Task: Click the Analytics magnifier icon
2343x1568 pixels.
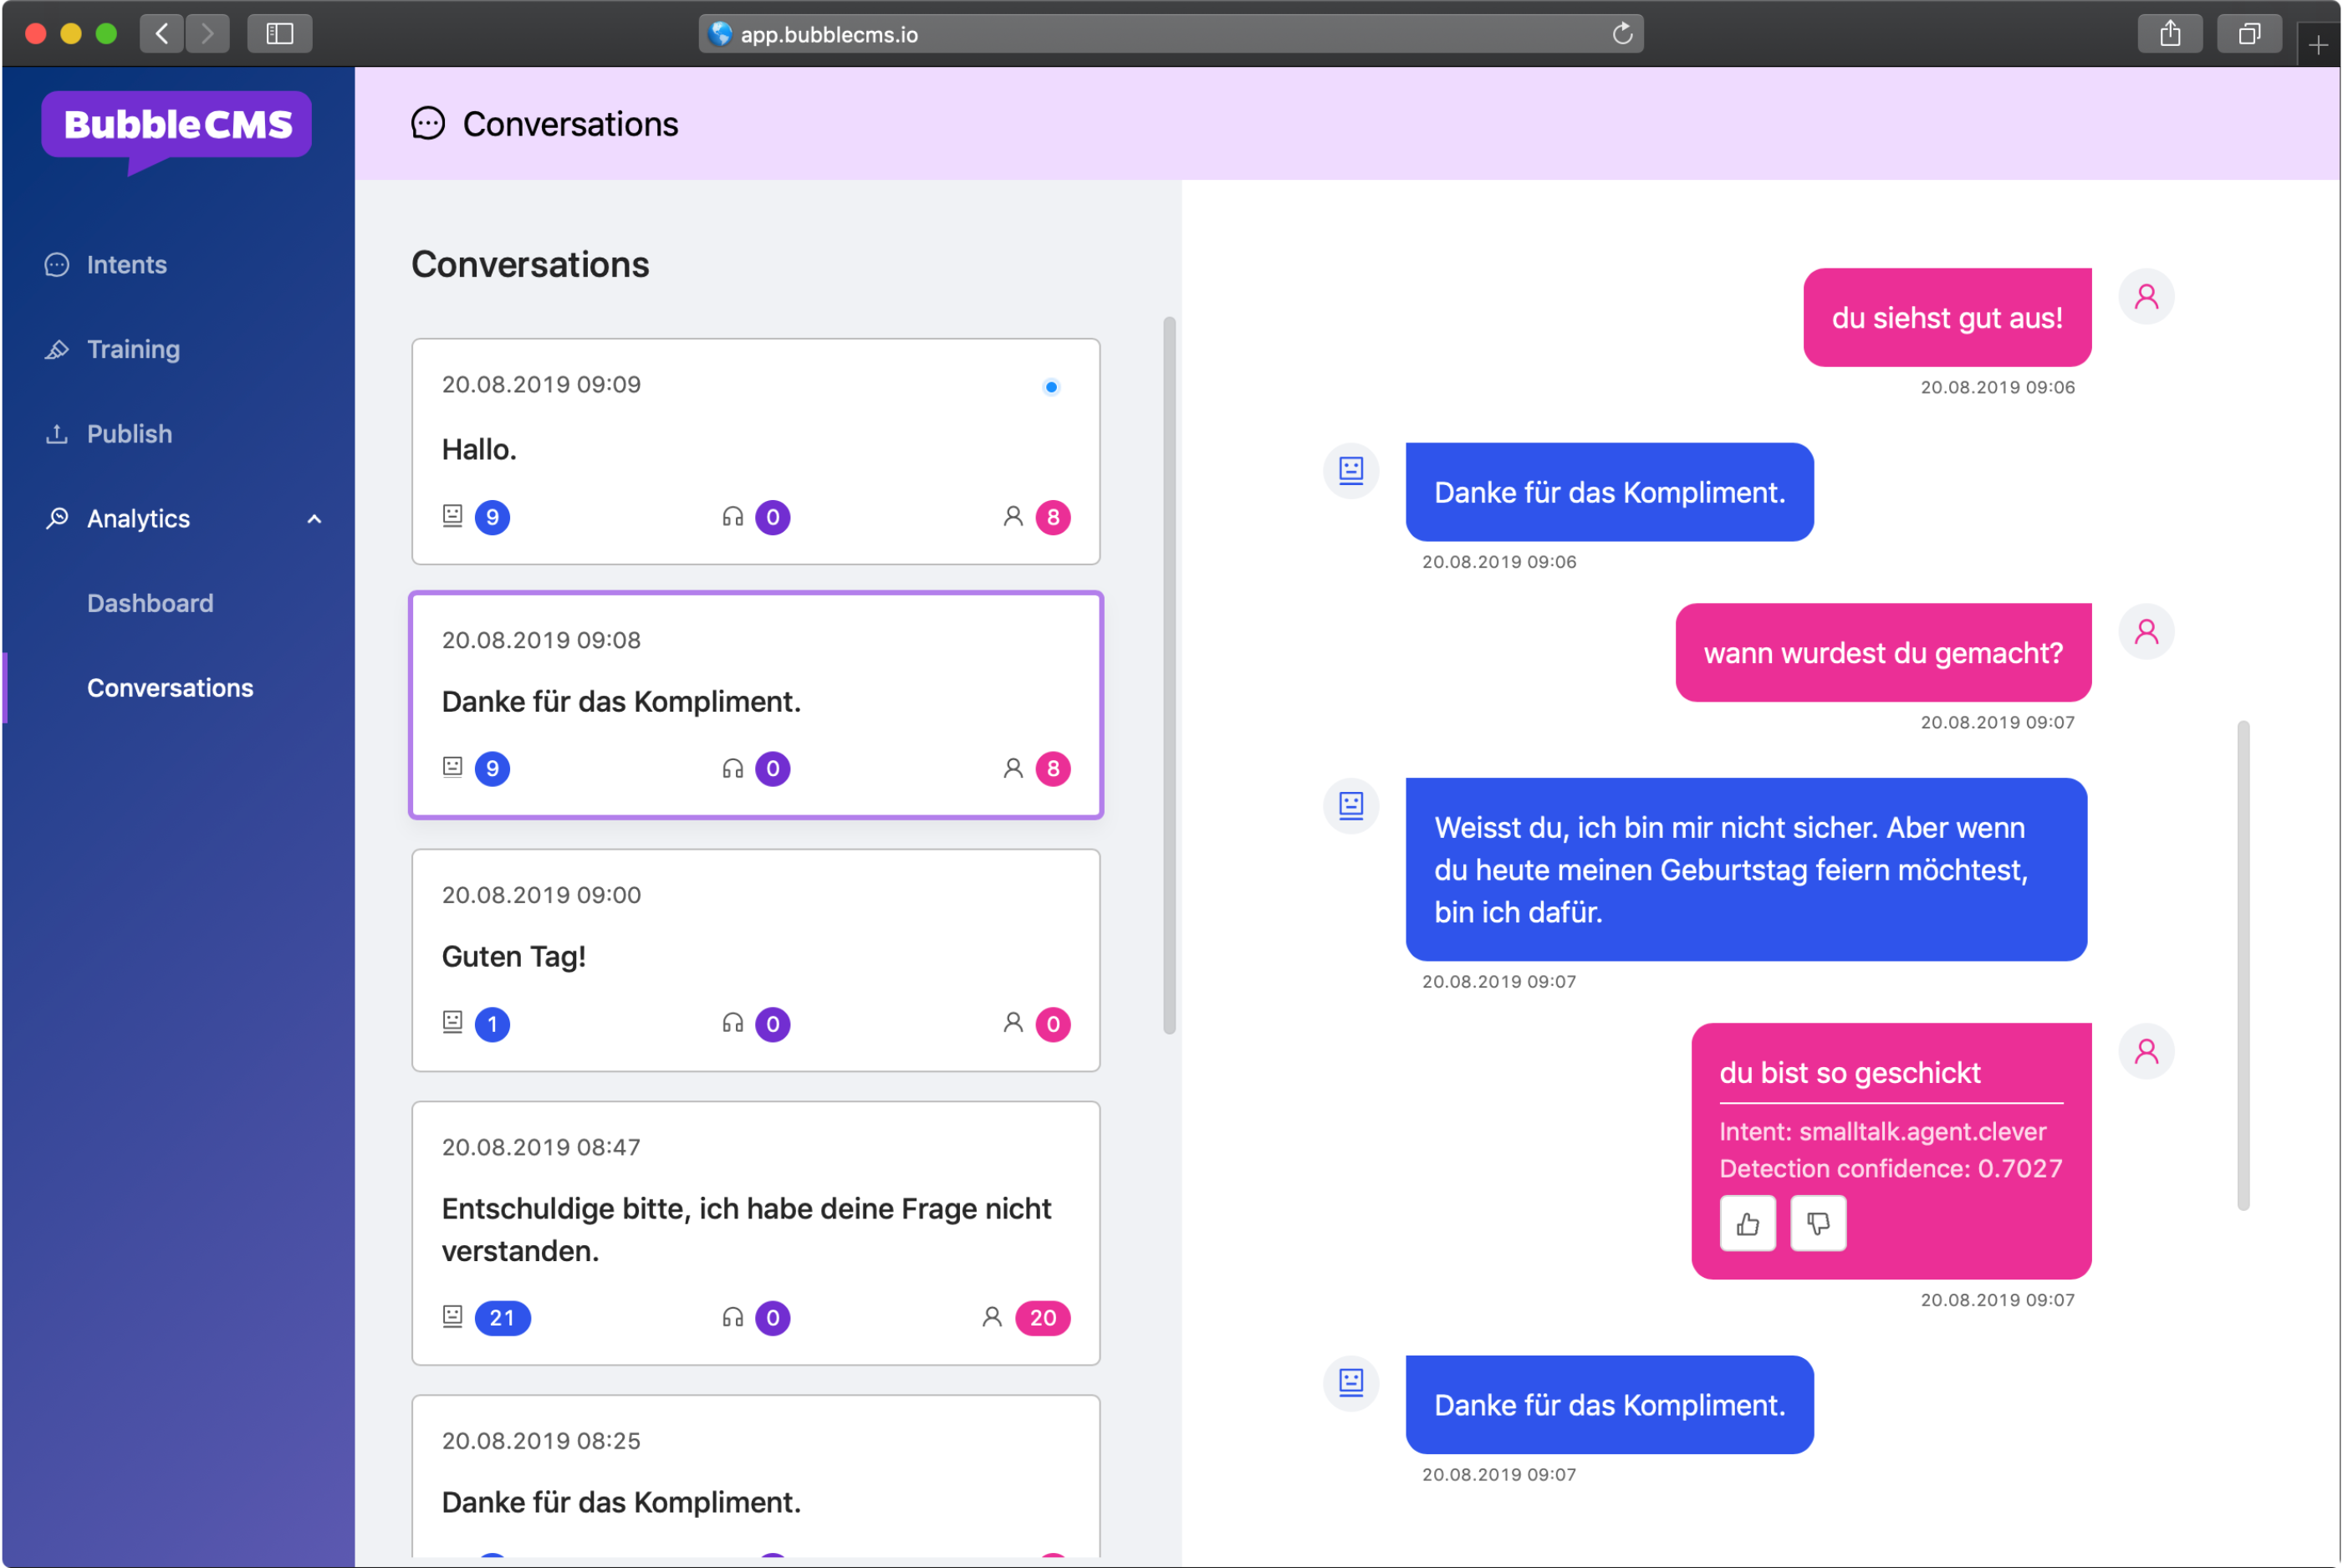Action: click(x=57, y=518)
